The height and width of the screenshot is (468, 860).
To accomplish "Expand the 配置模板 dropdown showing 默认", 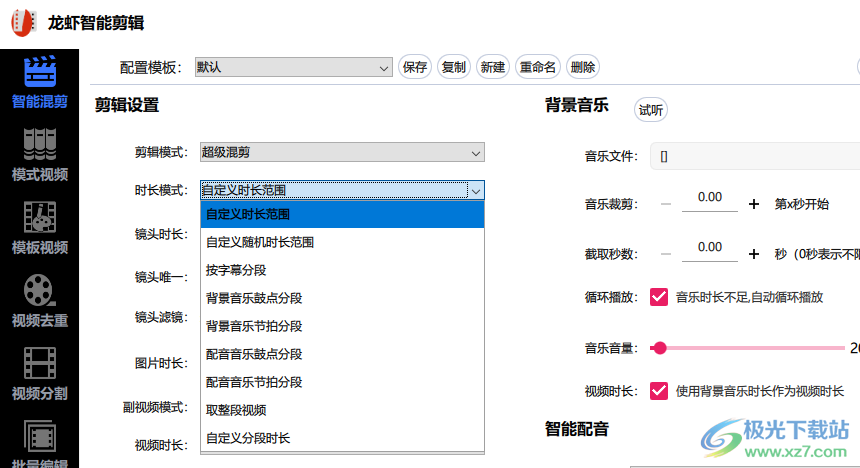I will 293,67.
